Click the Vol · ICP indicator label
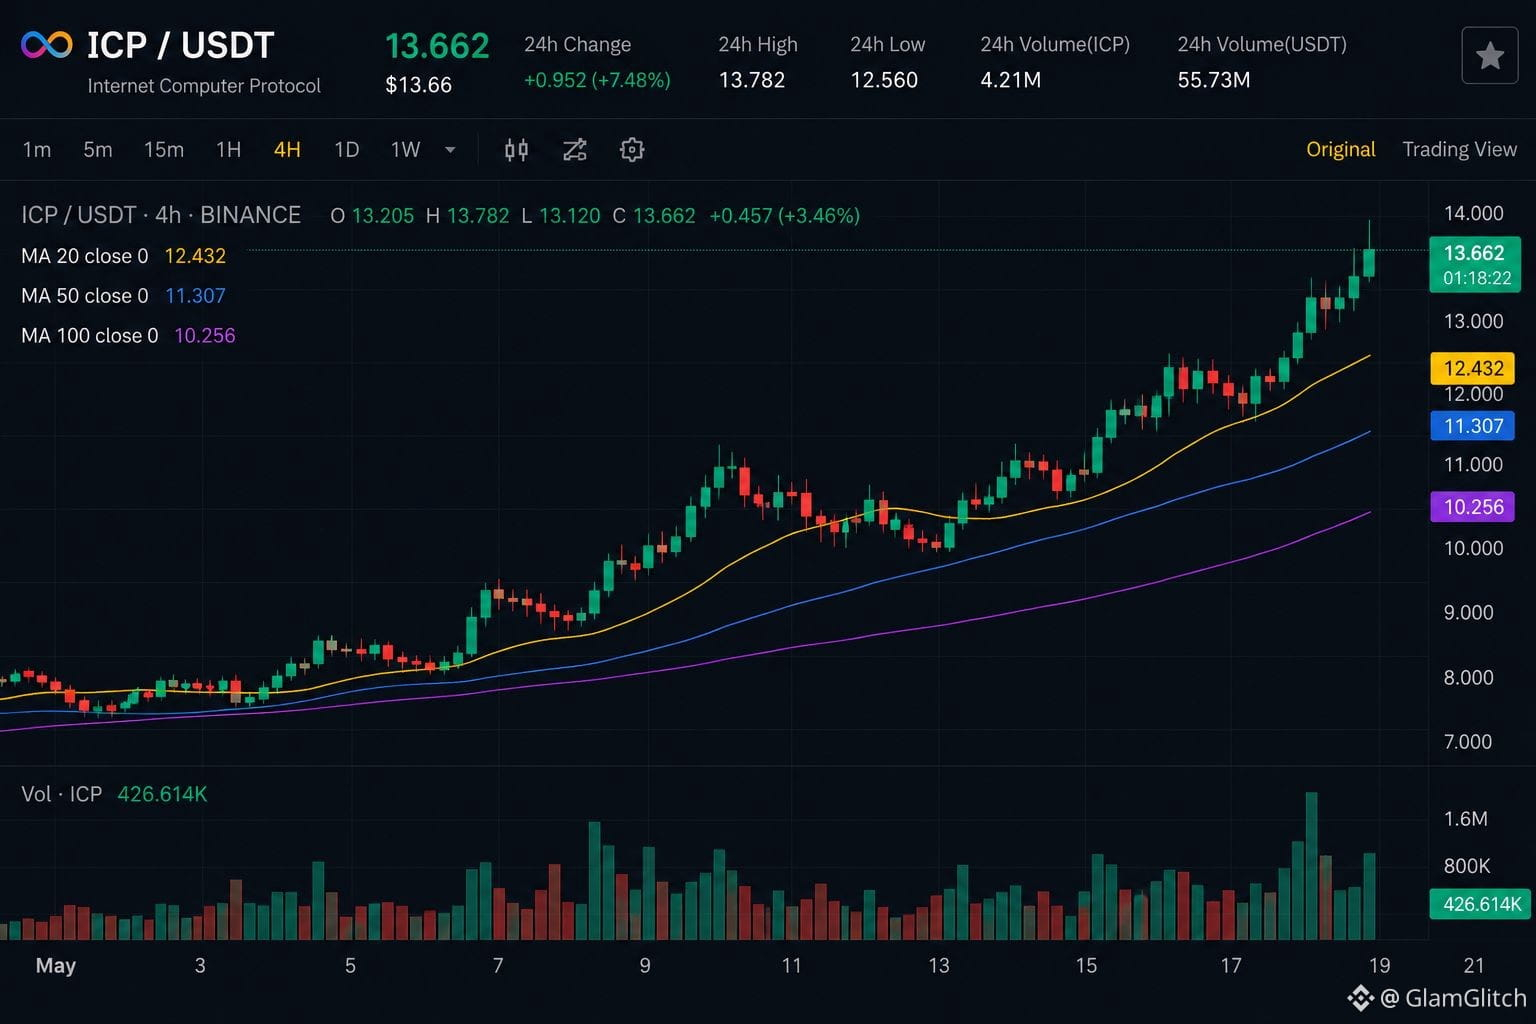The width and height of the screenshot is (1536, 1024). pos(62,794)
